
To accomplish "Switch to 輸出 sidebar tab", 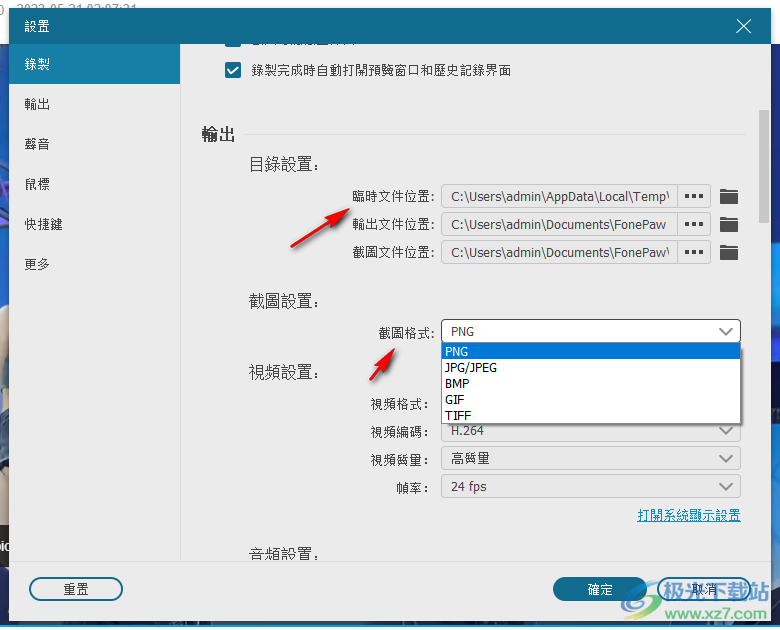I will click(95, 104).
